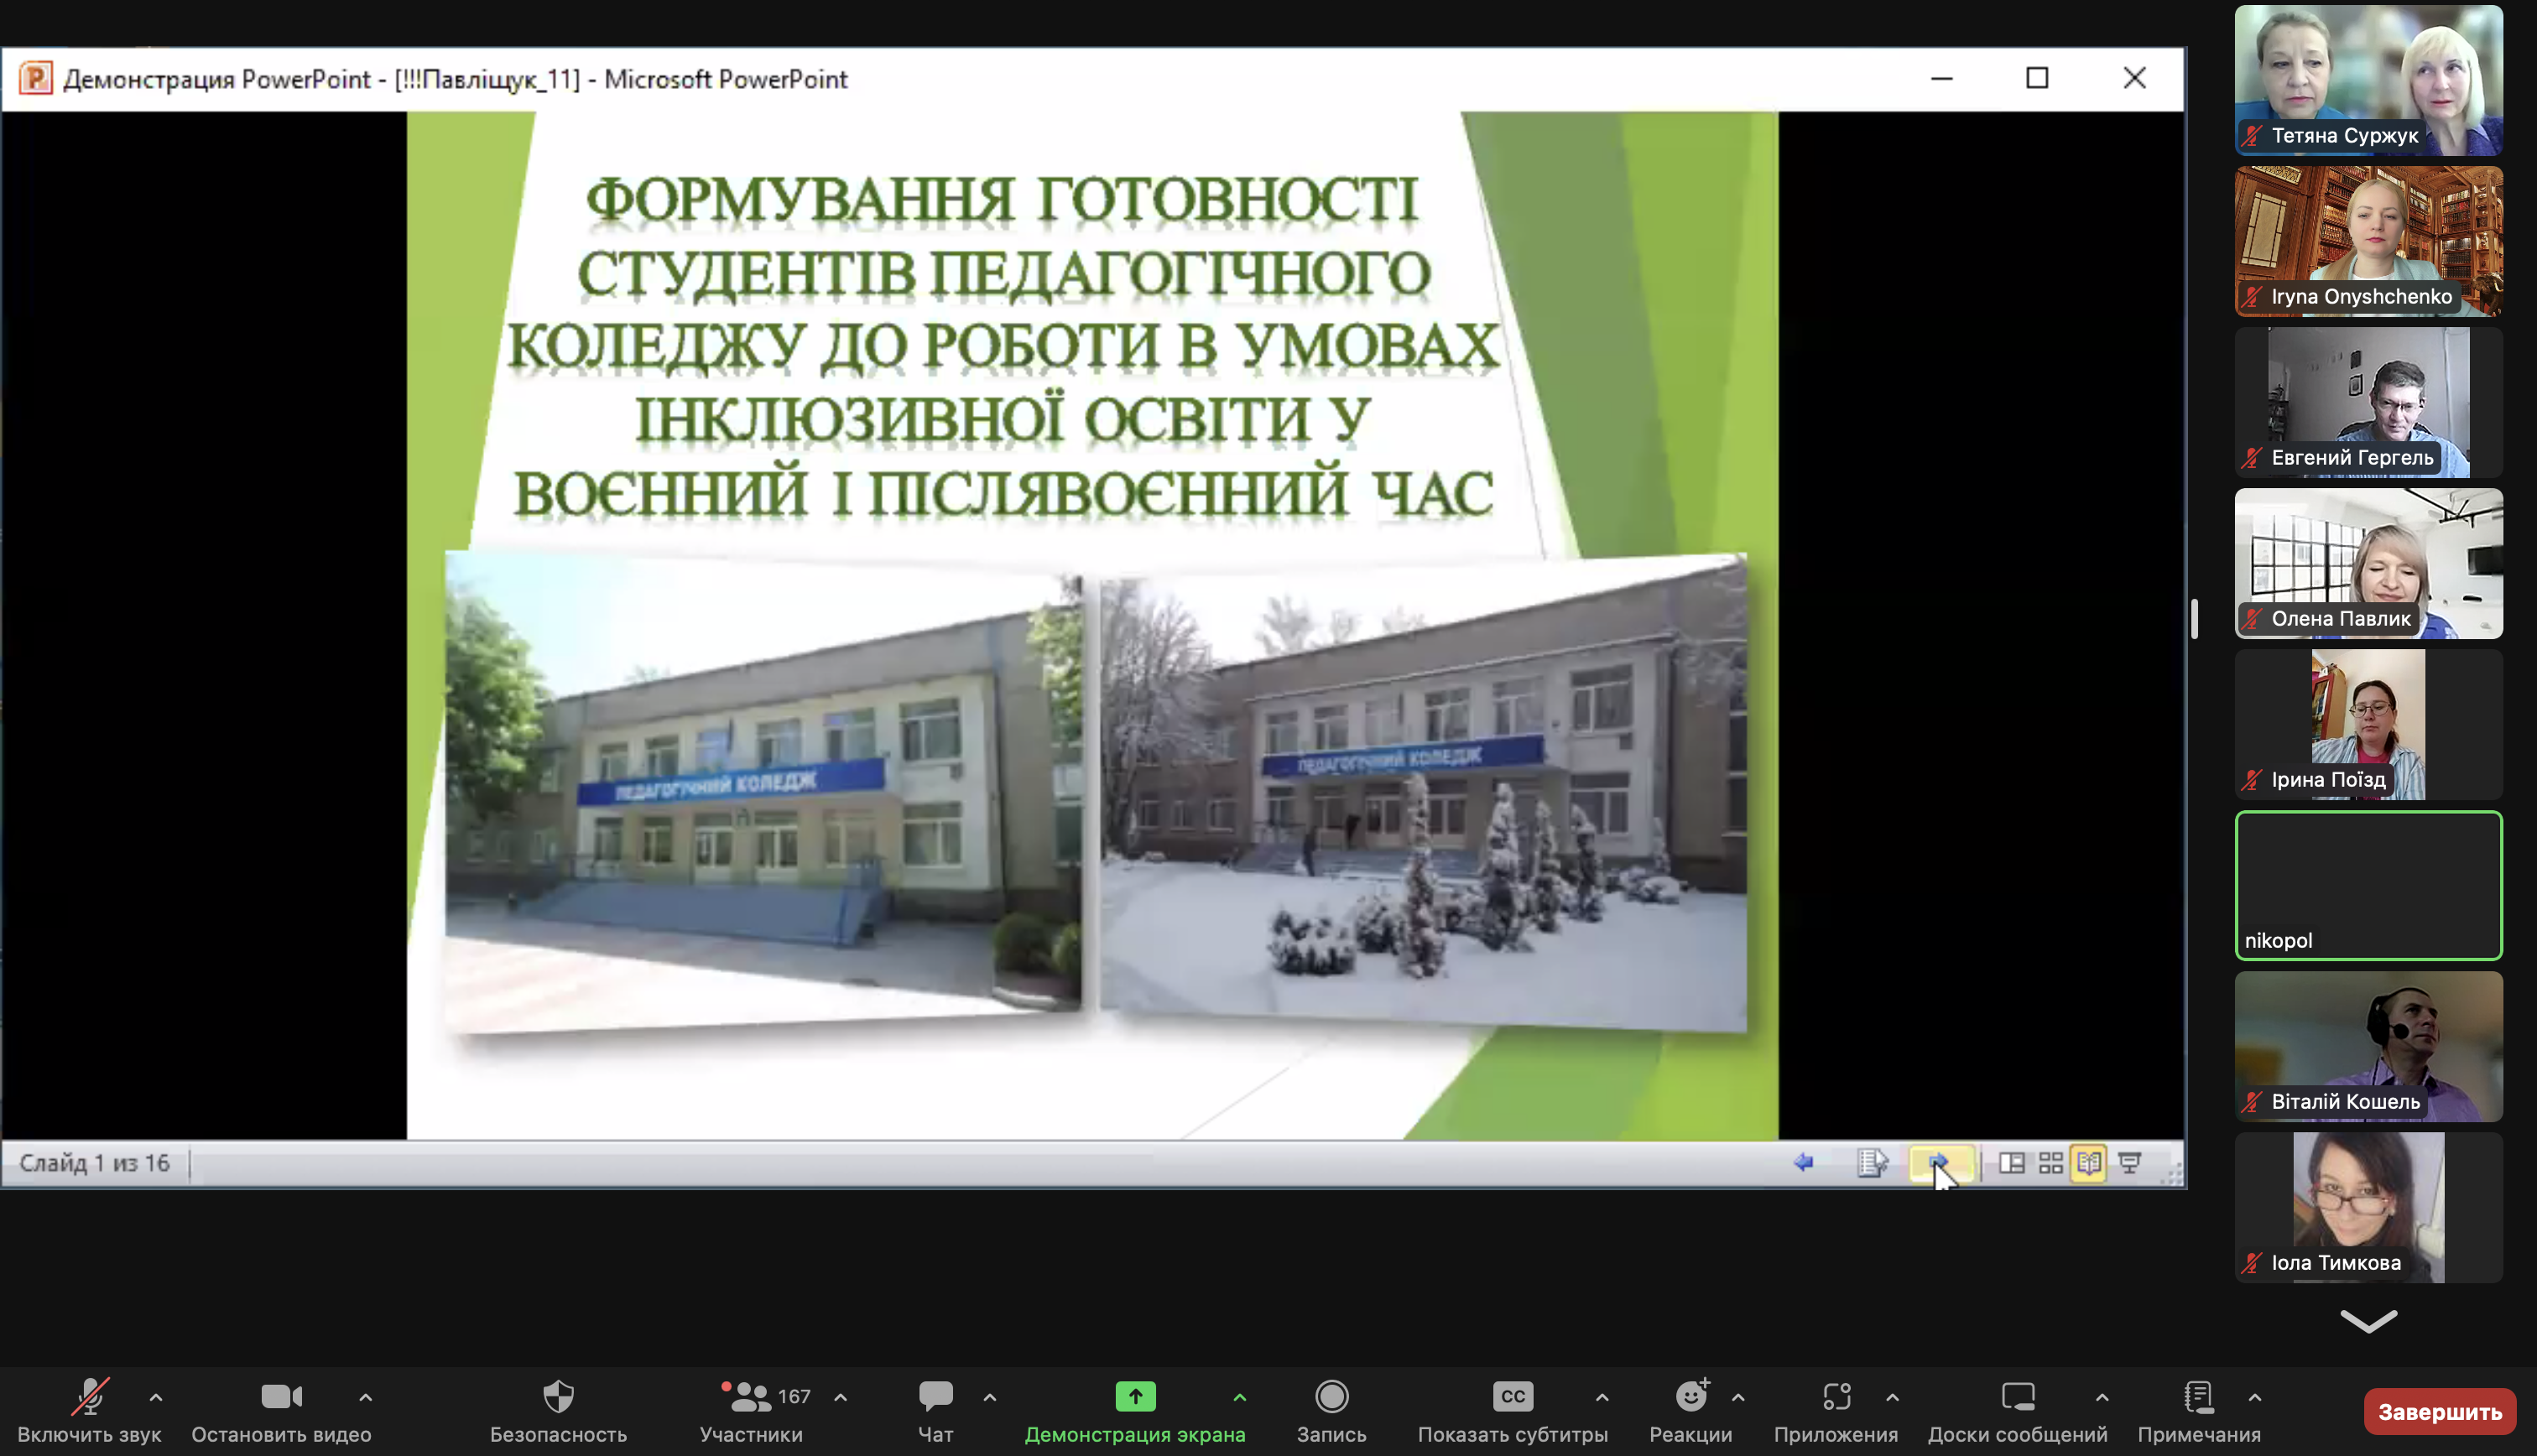2537x1456 pixels.
Task: Select Тетяна Суржук video tile
Action: 2369,80
